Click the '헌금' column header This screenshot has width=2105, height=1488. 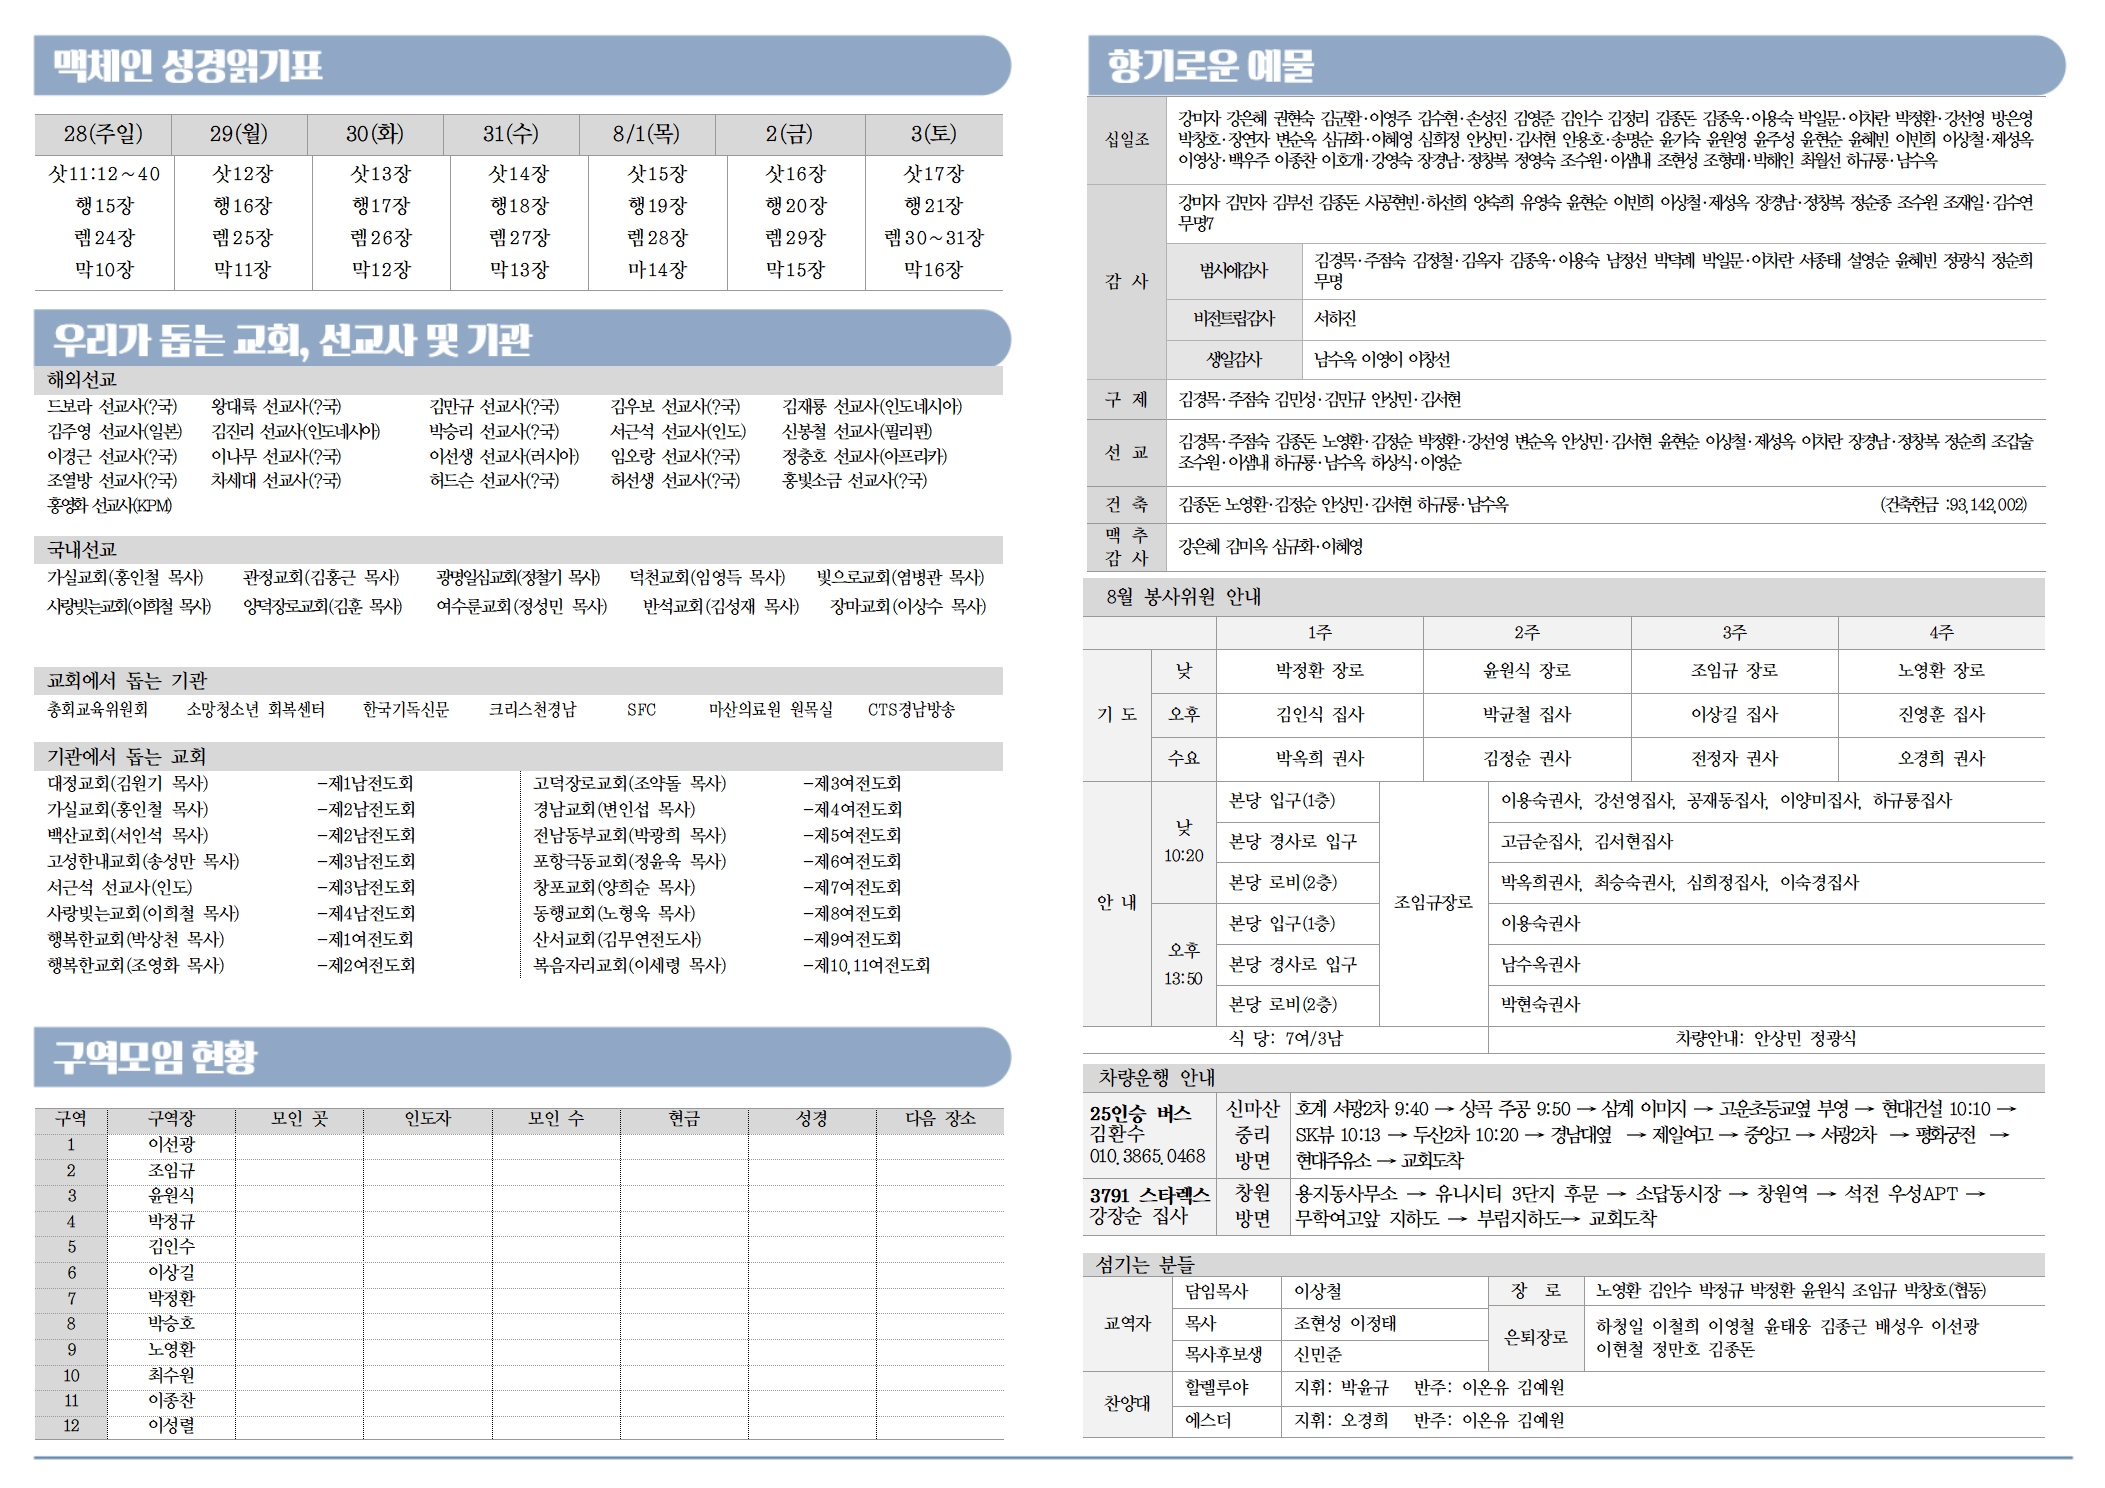(684, 1119)
